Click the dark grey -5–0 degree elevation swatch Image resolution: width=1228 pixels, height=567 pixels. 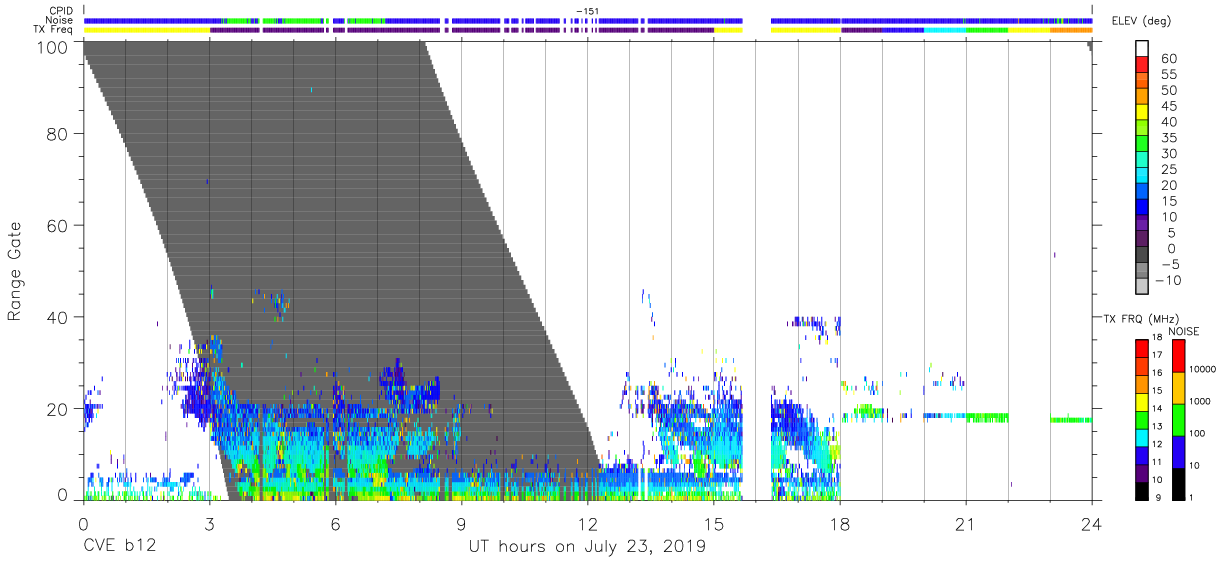click(x=1143, y=256)
